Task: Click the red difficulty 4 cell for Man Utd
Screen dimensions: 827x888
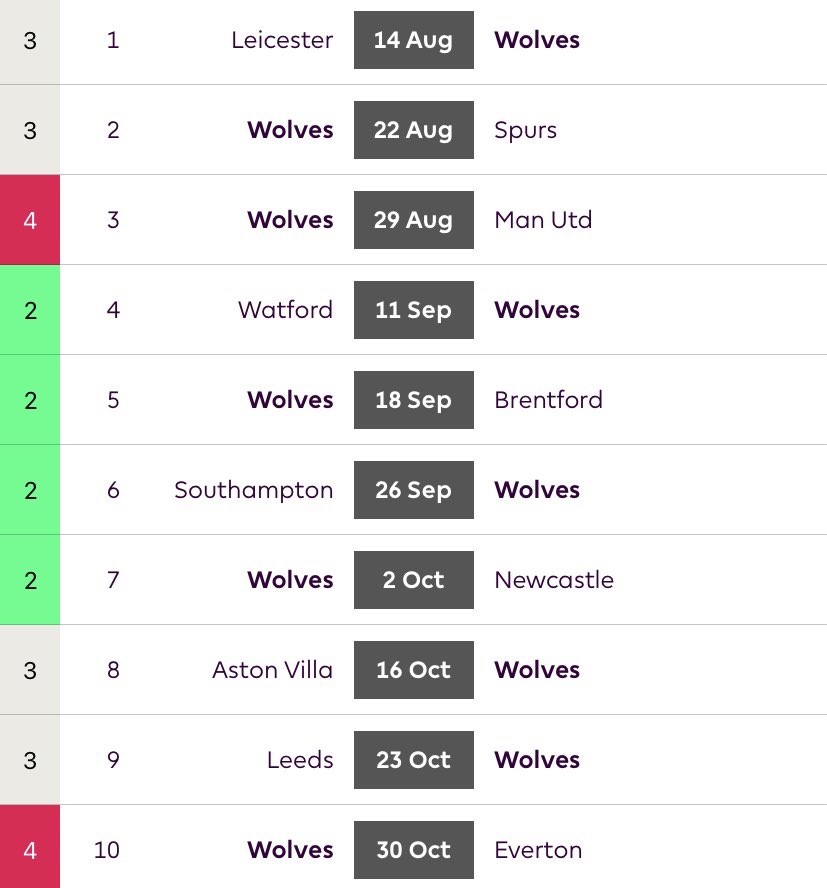Action: click(x=30, y=220)
